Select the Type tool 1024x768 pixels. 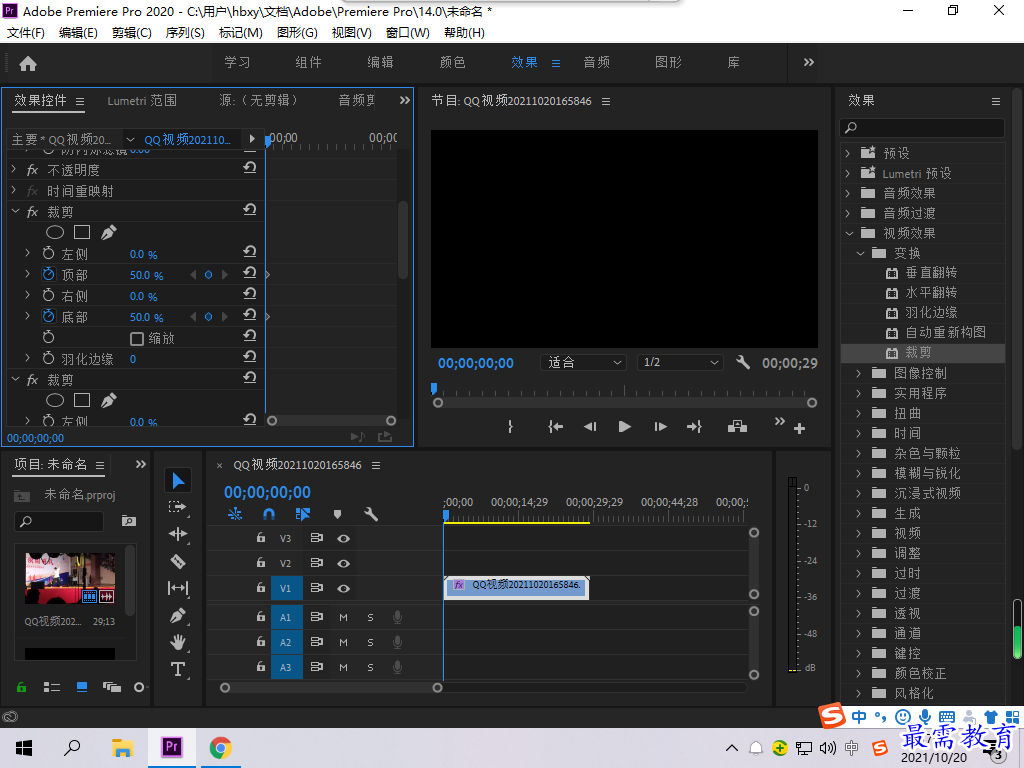click(x=178, y=669)
